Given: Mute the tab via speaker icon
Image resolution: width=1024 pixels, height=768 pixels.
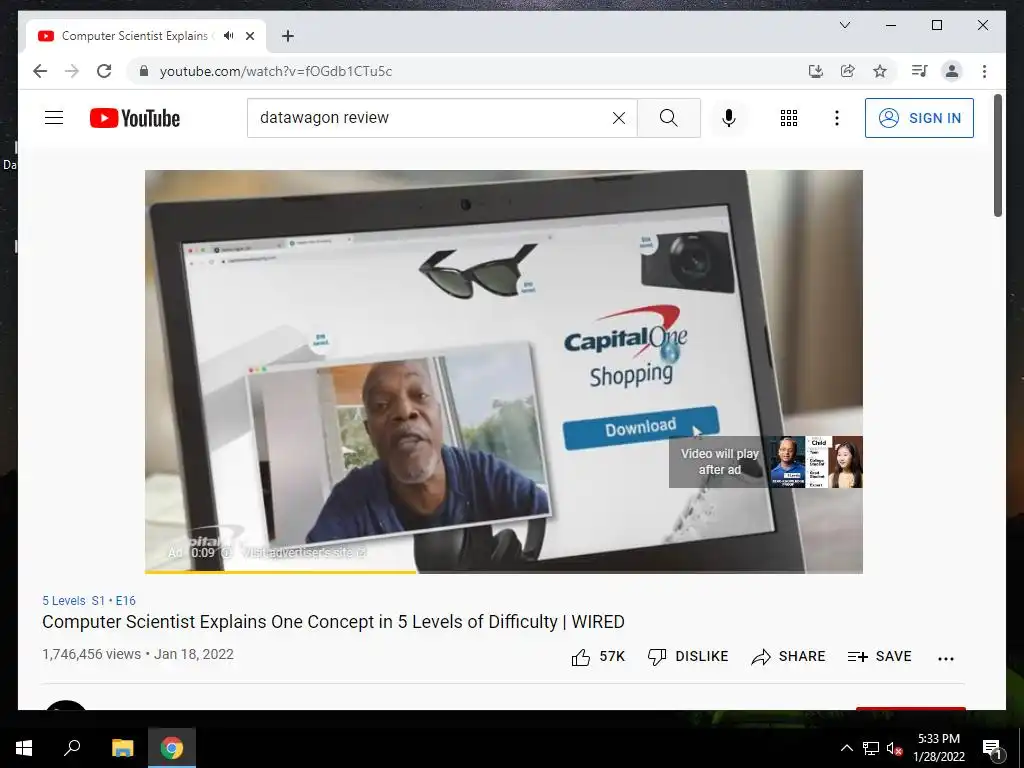Looking at the screenshot, I should click(x=229, y=36).
